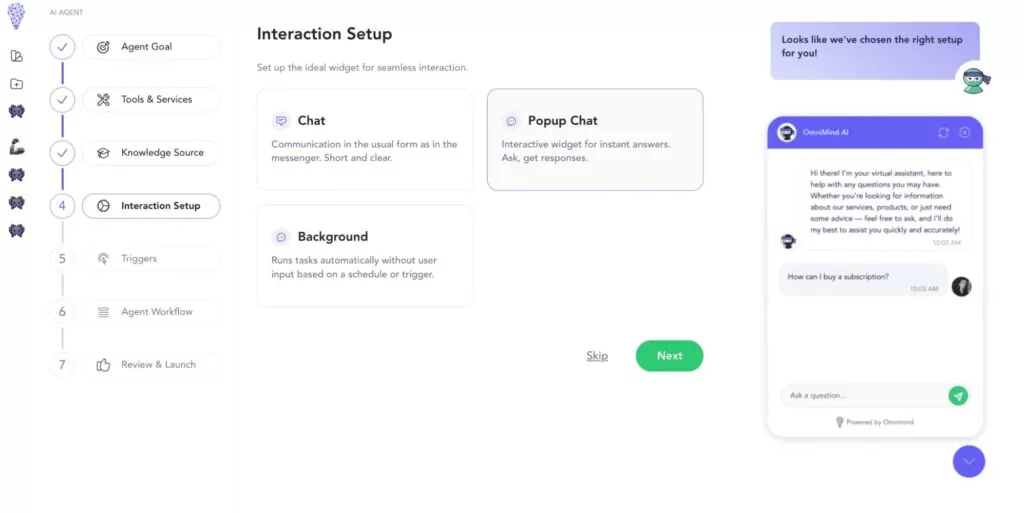
Task: Collapse the chat widget with the round chevron button
Action: [x=969, y=461]
